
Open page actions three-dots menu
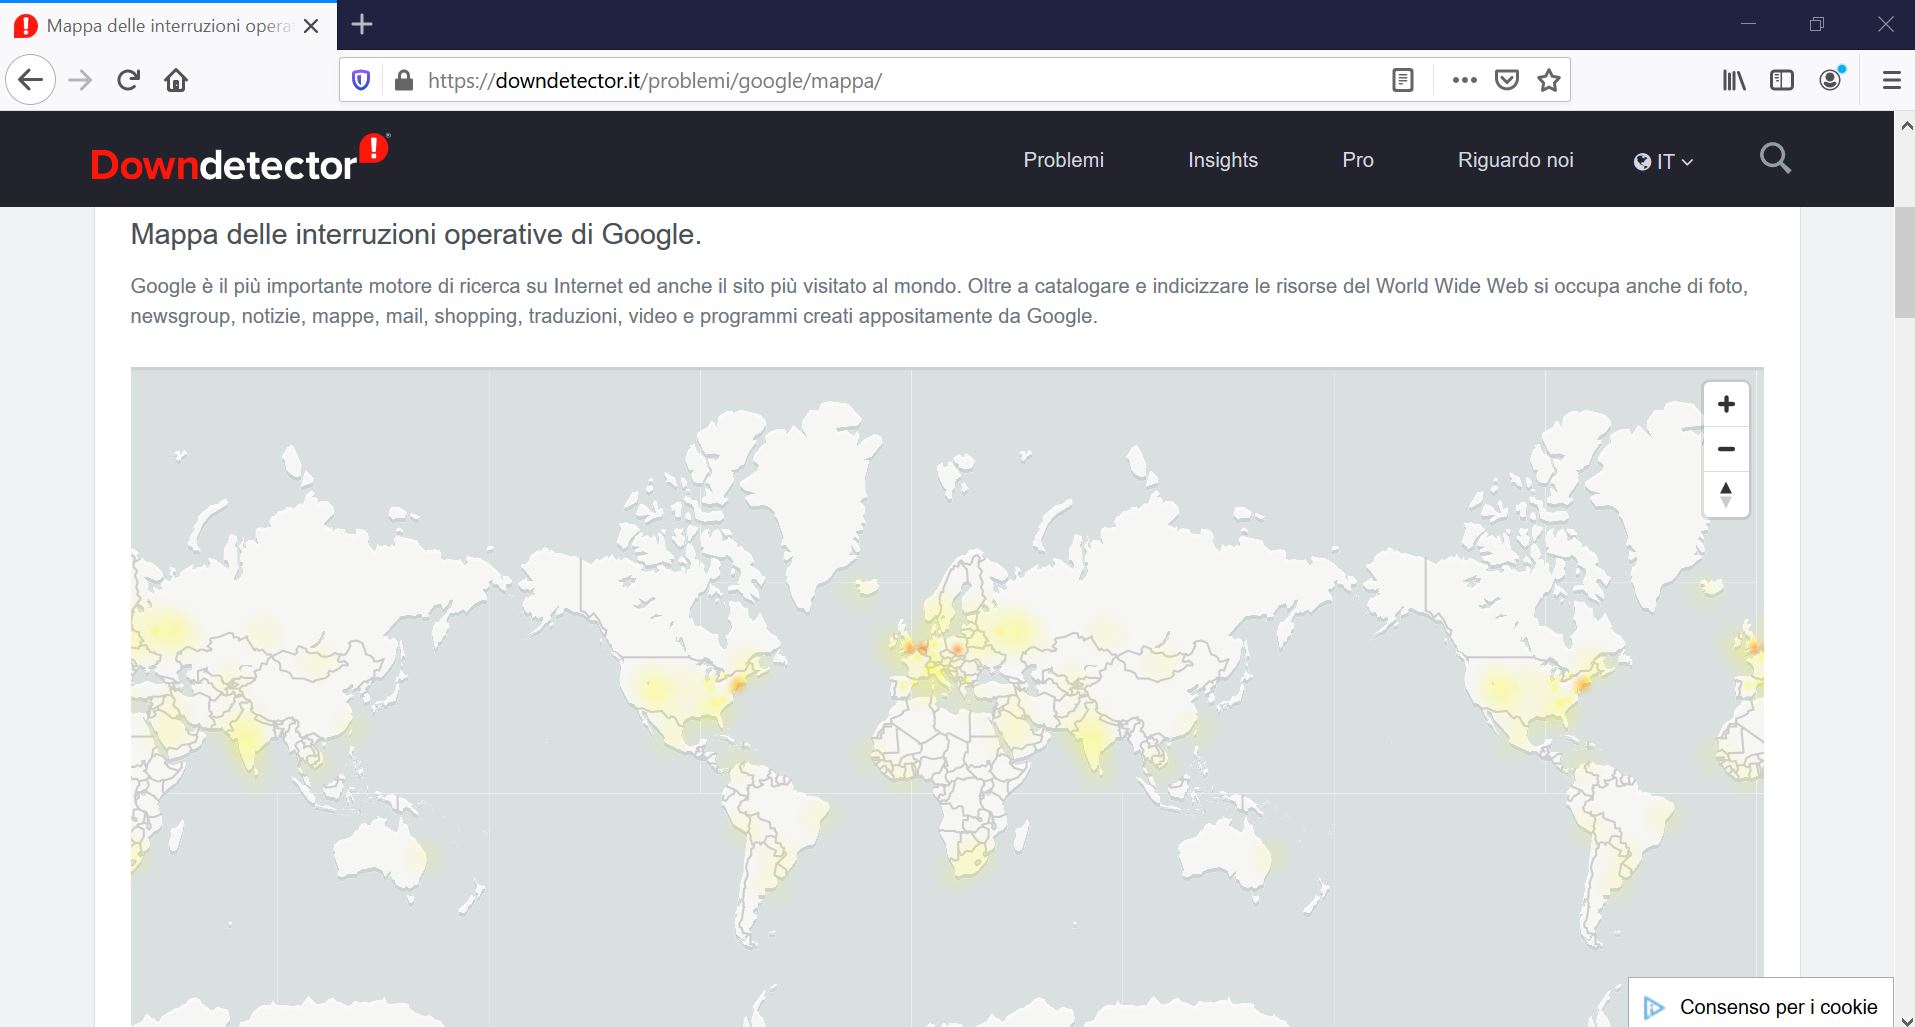[1464, 80]
